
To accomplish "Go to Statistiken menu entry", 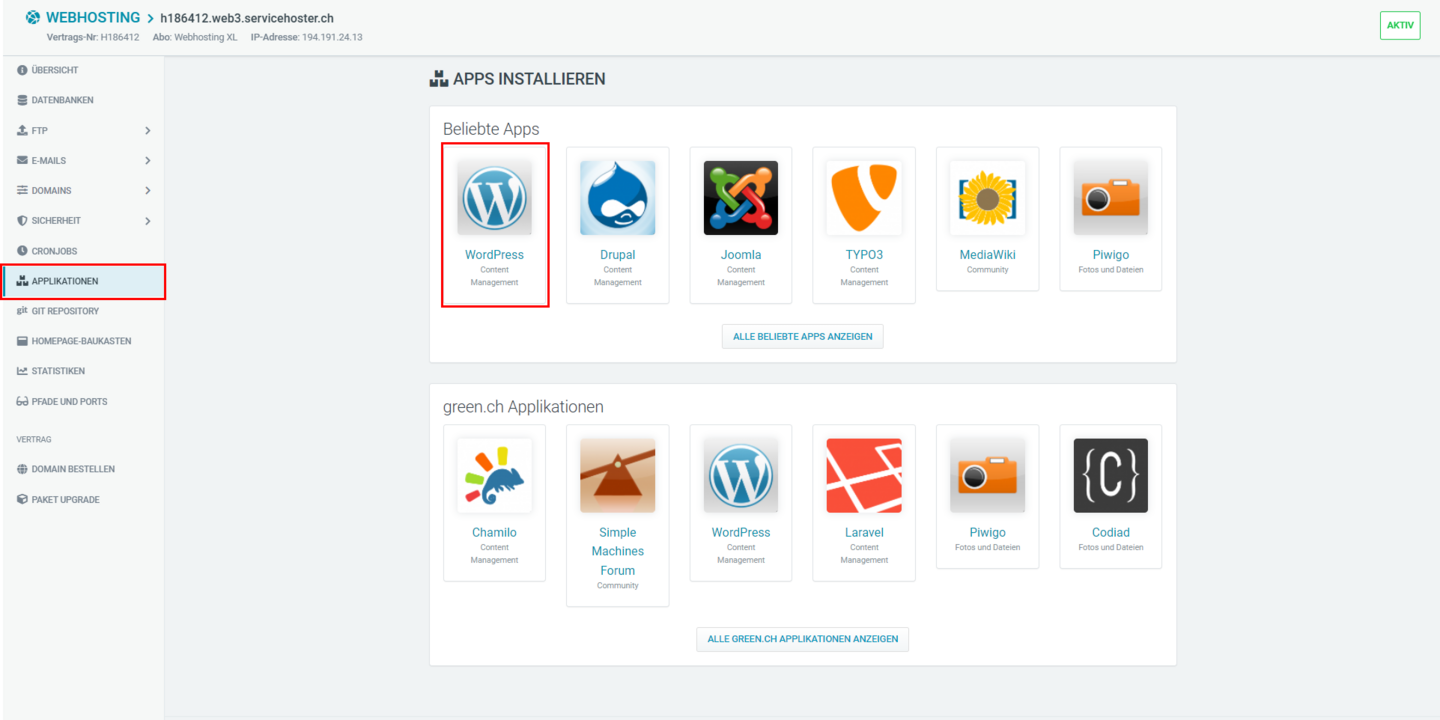I will (x=83, y=371).
